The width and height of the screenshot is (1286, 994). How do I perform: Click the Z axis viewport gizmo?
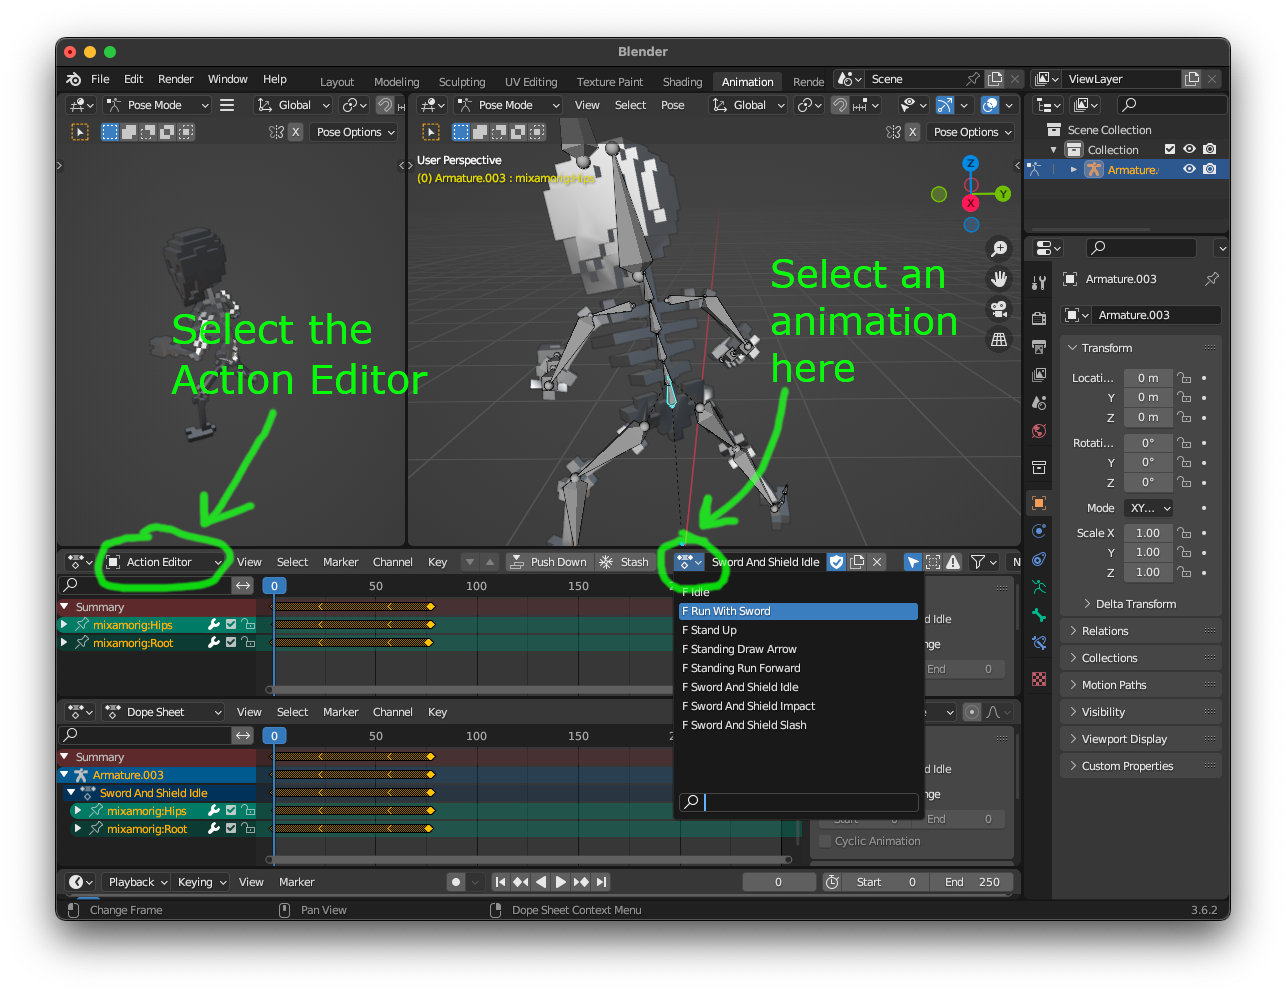click(970, 163)
